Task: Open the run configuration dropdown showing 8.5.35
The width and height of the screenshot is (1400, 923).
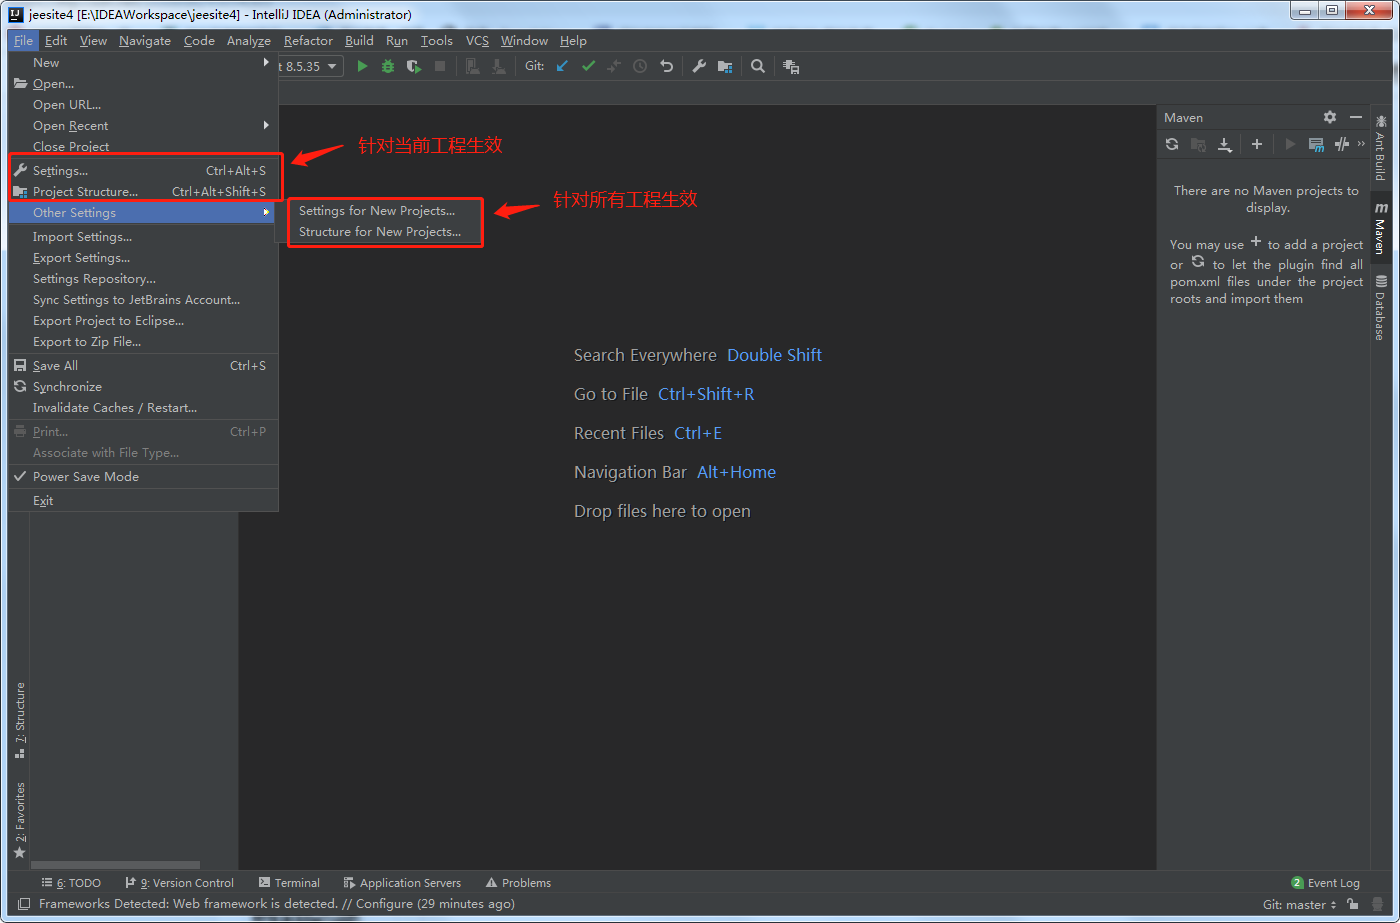Action: pyautogui.click(x=305, y=66)
